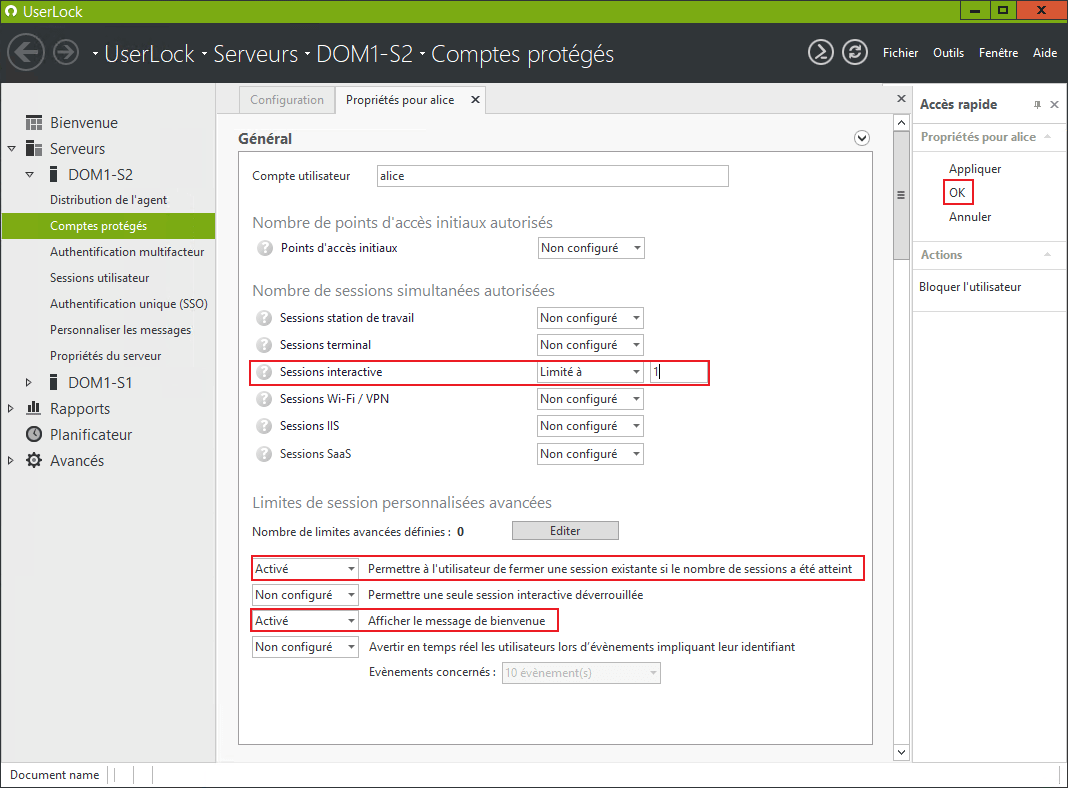The height and width of the screenshot is (788, 1068).
Task: Click Annuler in quick access
Action: click(x=970, y=217)
